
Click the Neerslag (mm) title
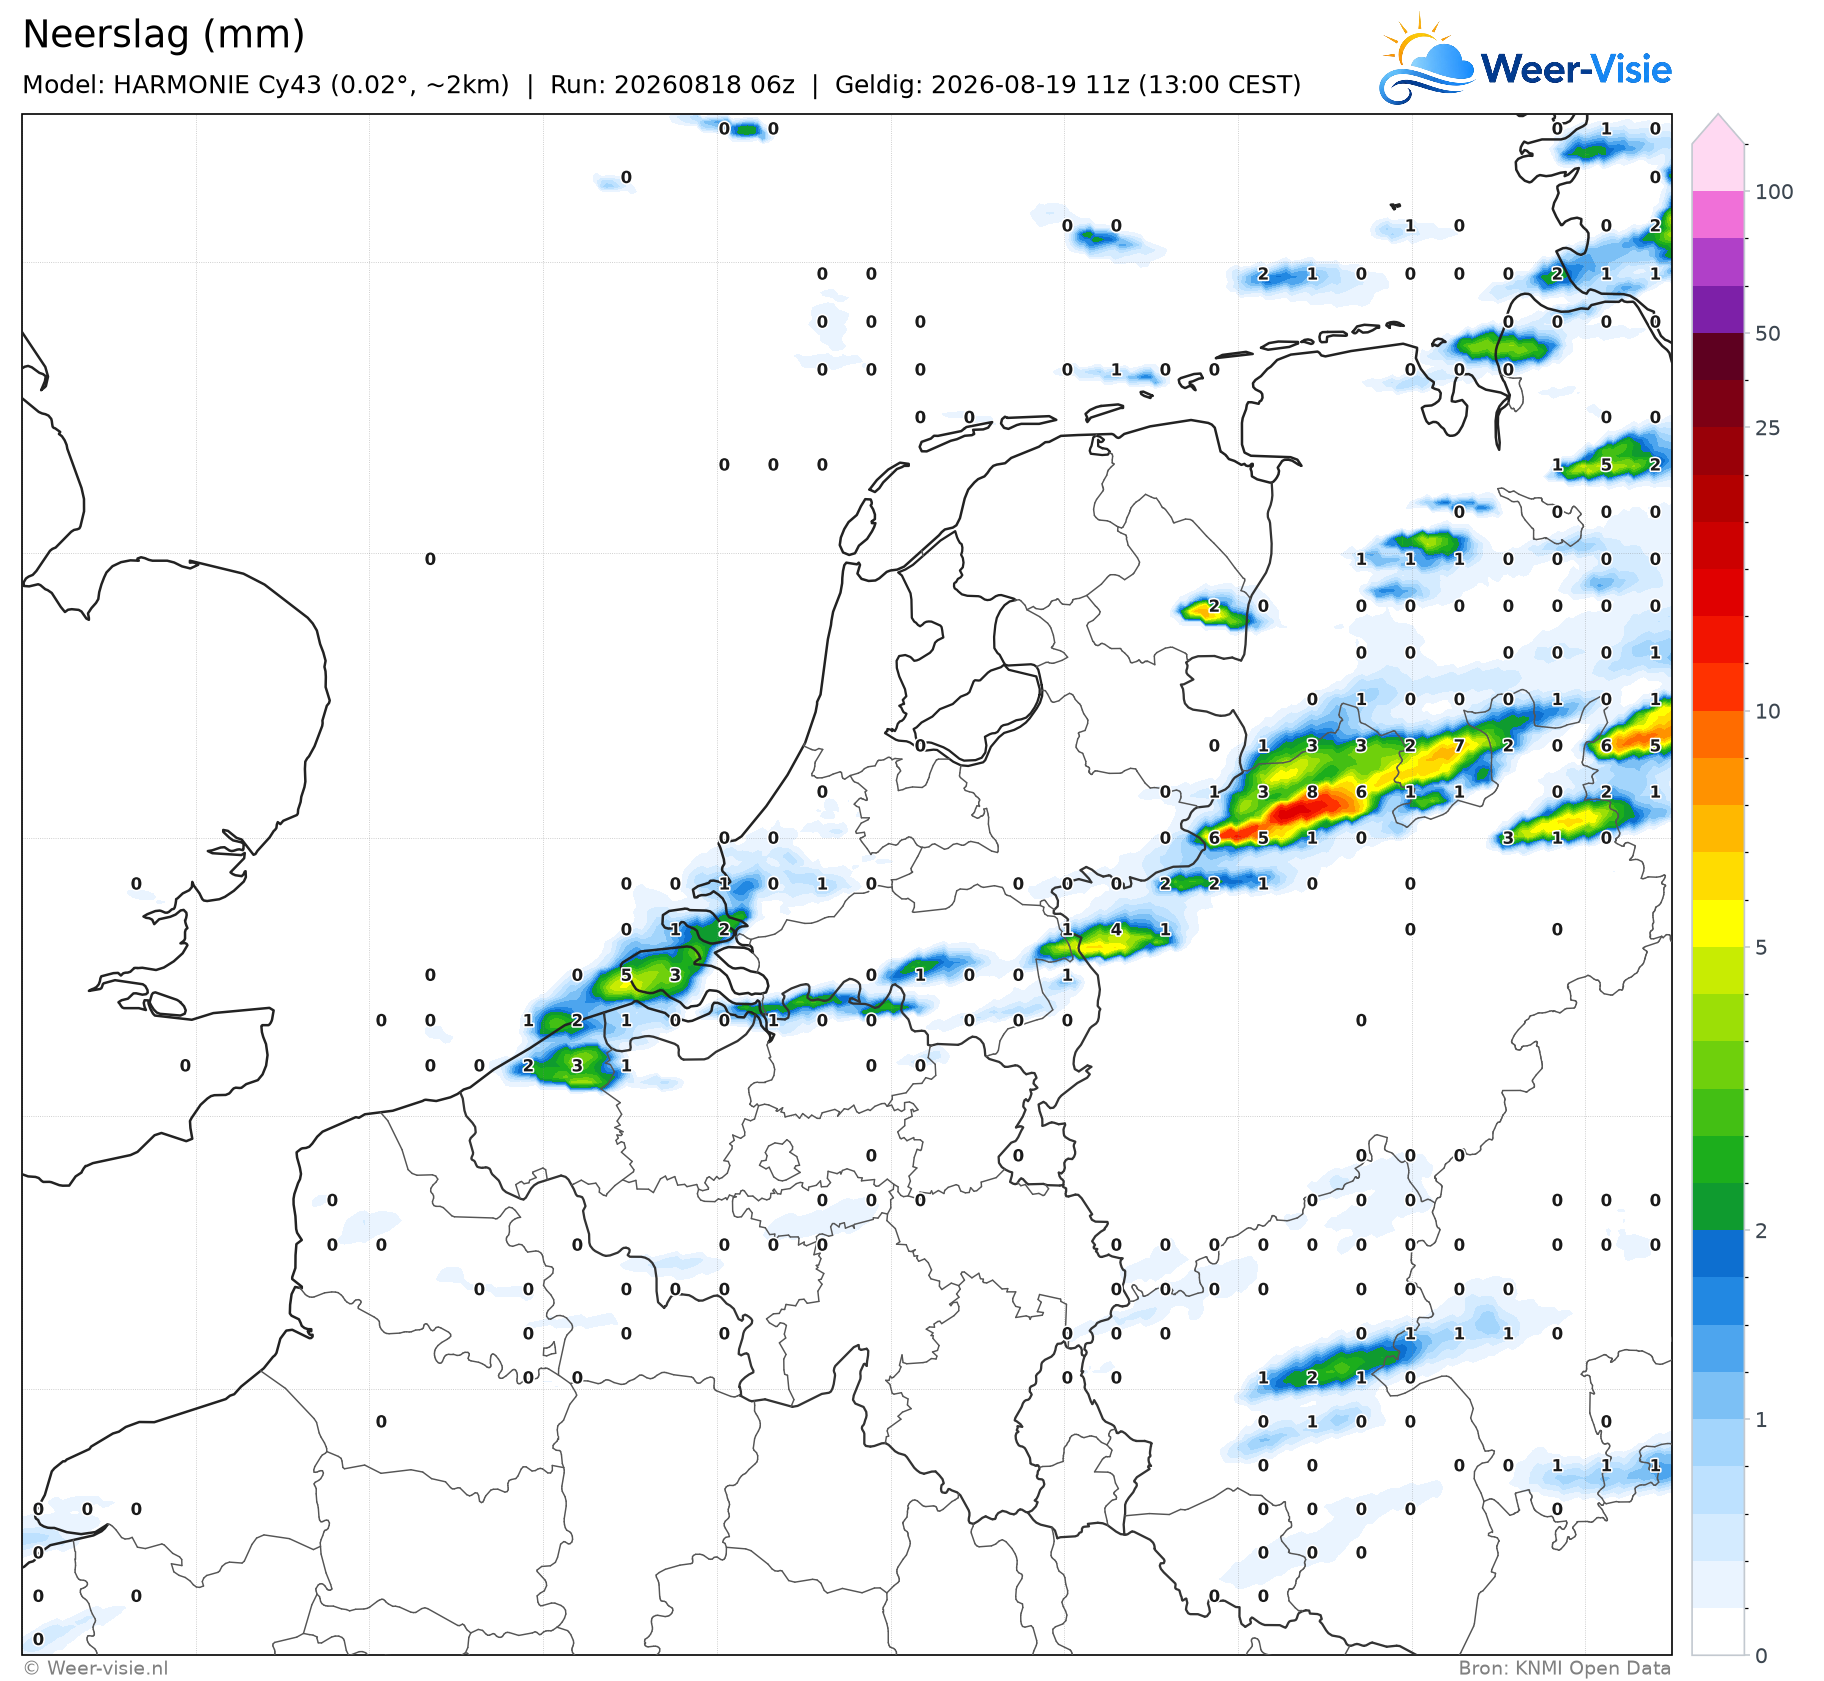(x=163, y=35)
